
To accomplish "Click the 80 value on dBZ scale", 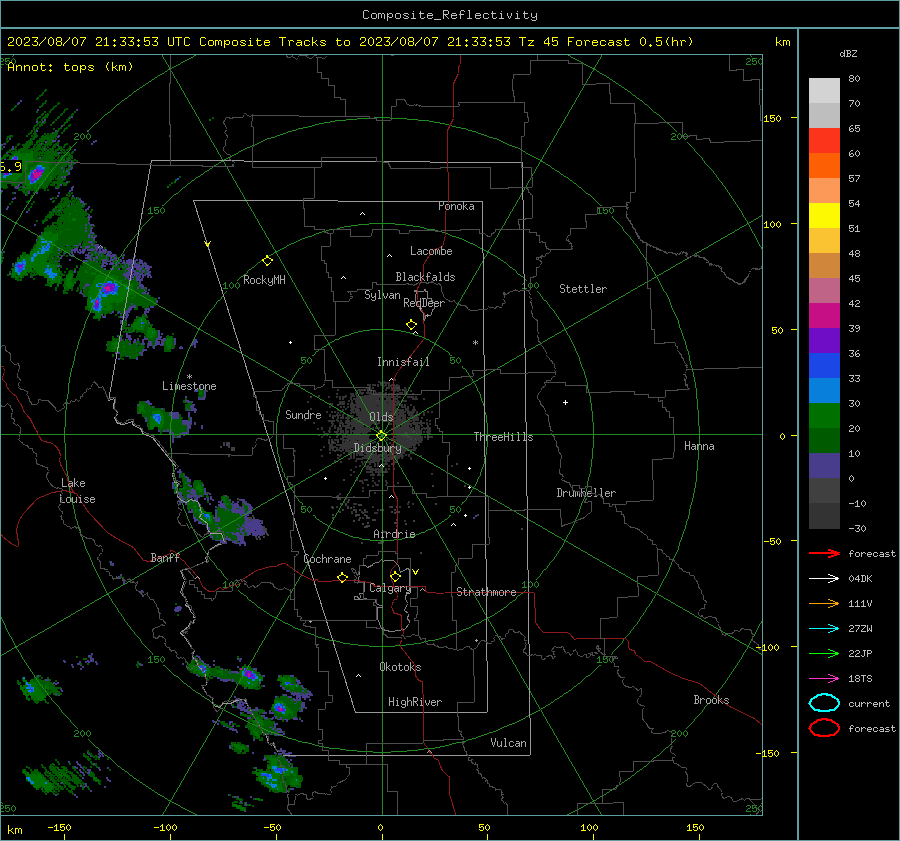I will (x=854, y=79).
